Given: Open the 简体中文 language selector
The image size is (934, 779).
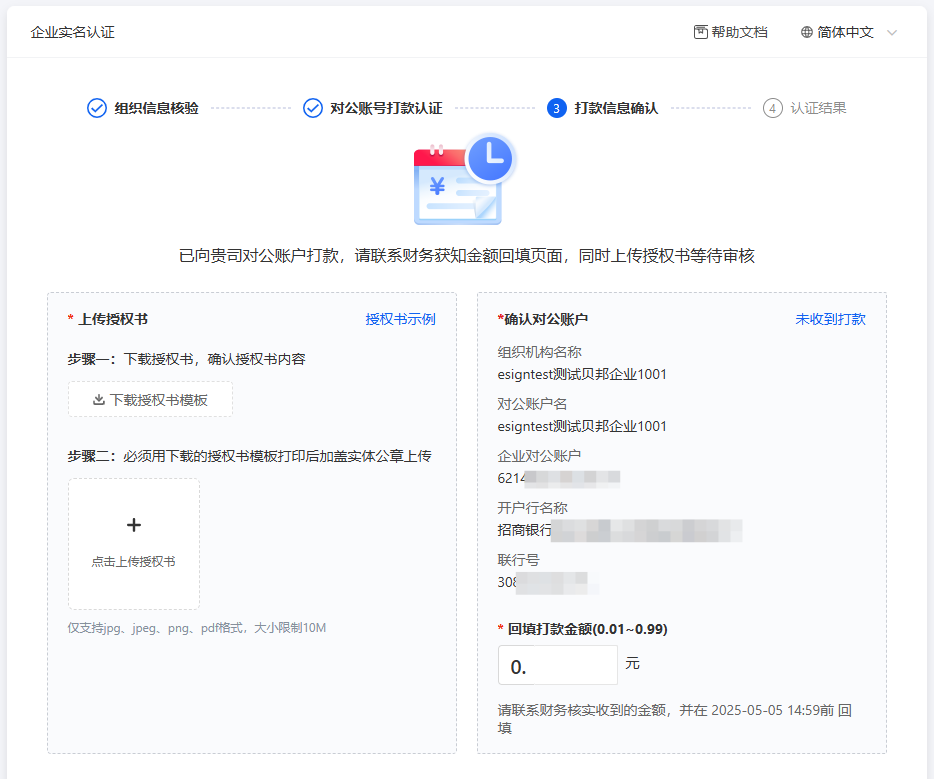Looking at the screenshot, I should click(x=845, y=32).
